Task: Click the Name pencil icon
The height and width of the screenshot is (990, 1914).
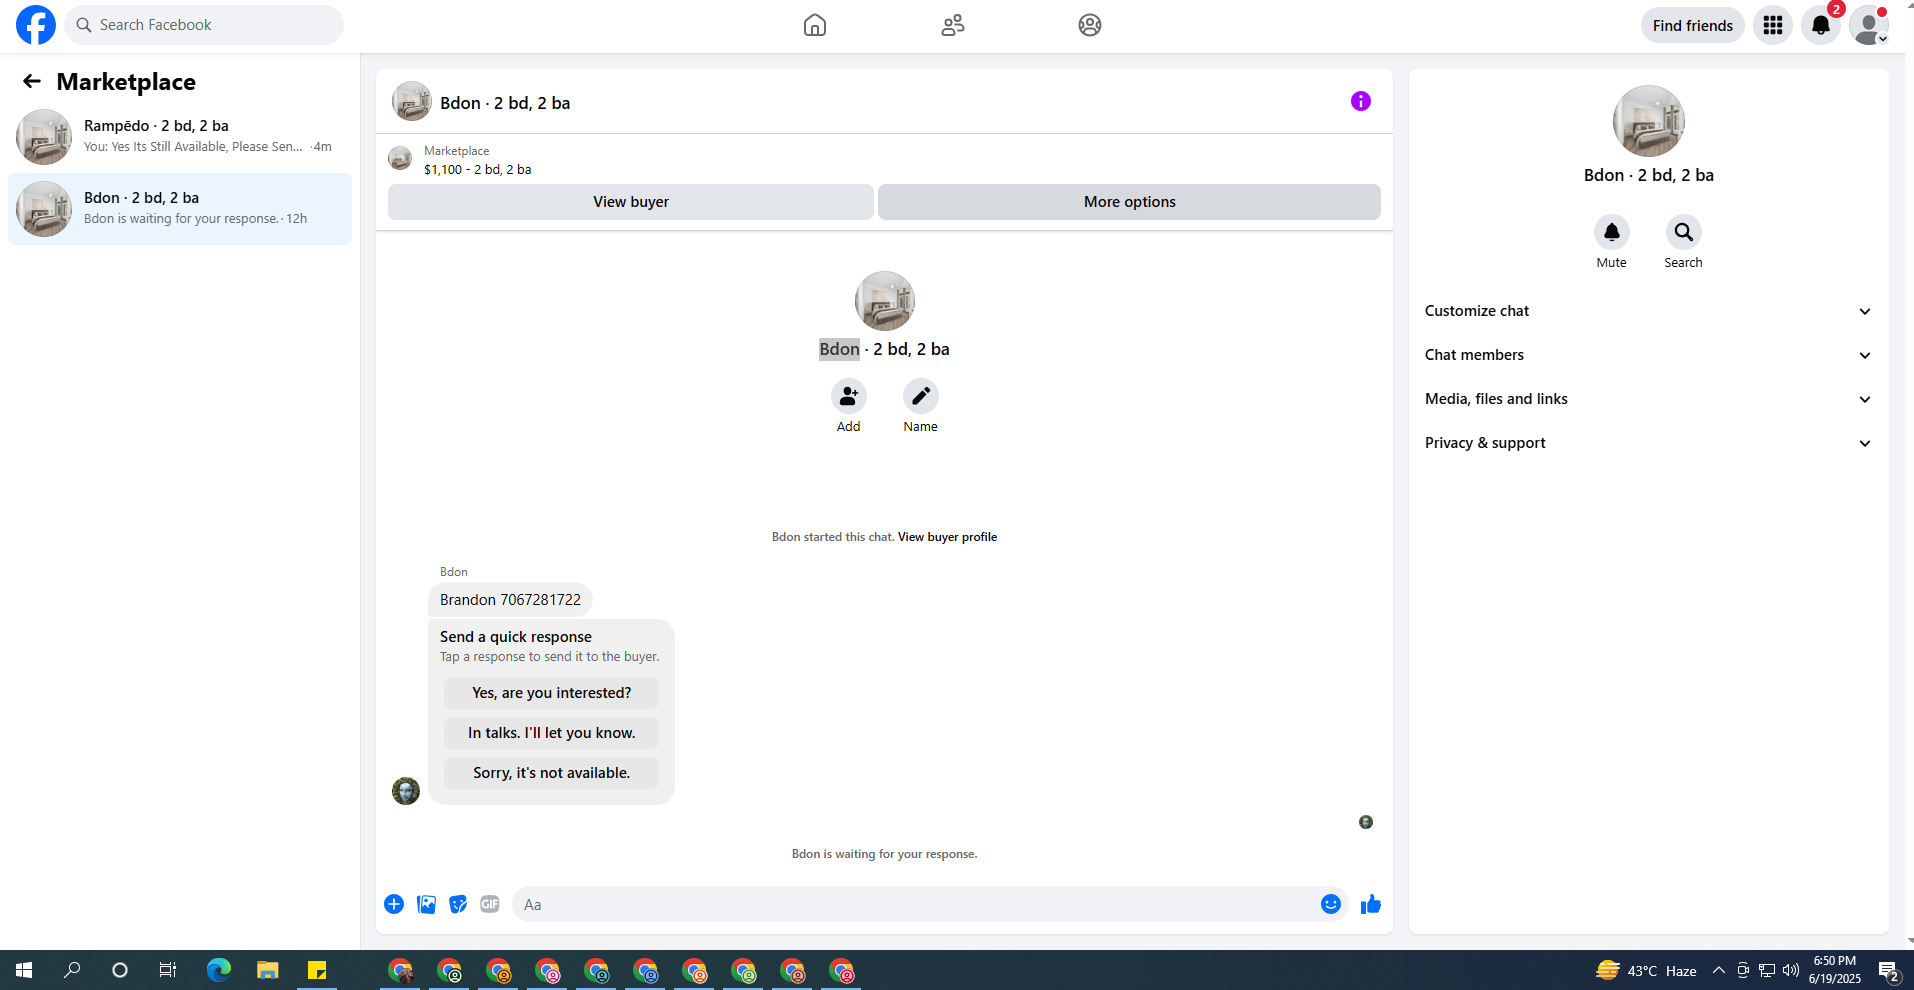Action: [921, 396]
